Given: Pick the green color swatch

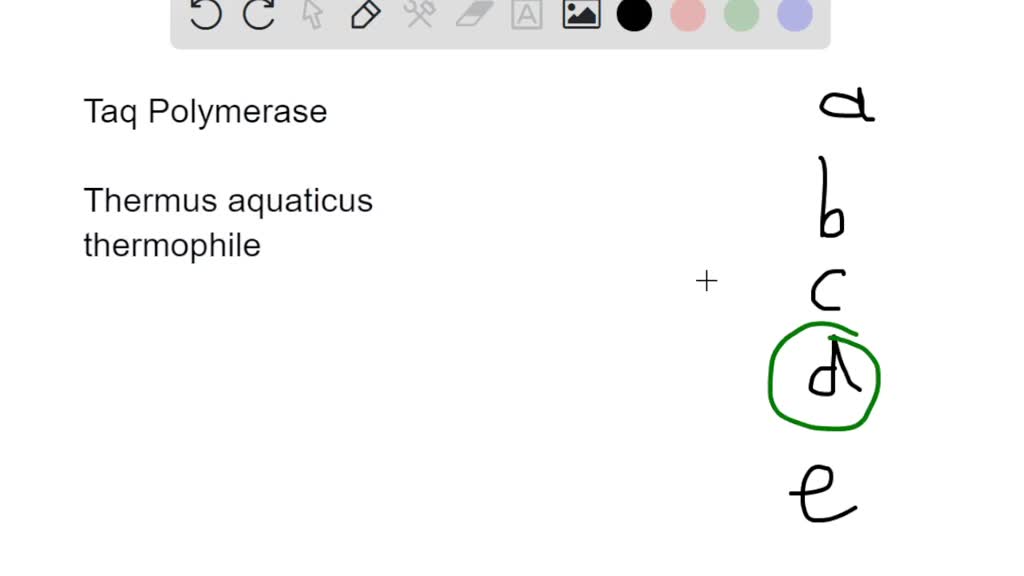Looking at the screenshot, I should pyautogui.click(x=740, y=16).
